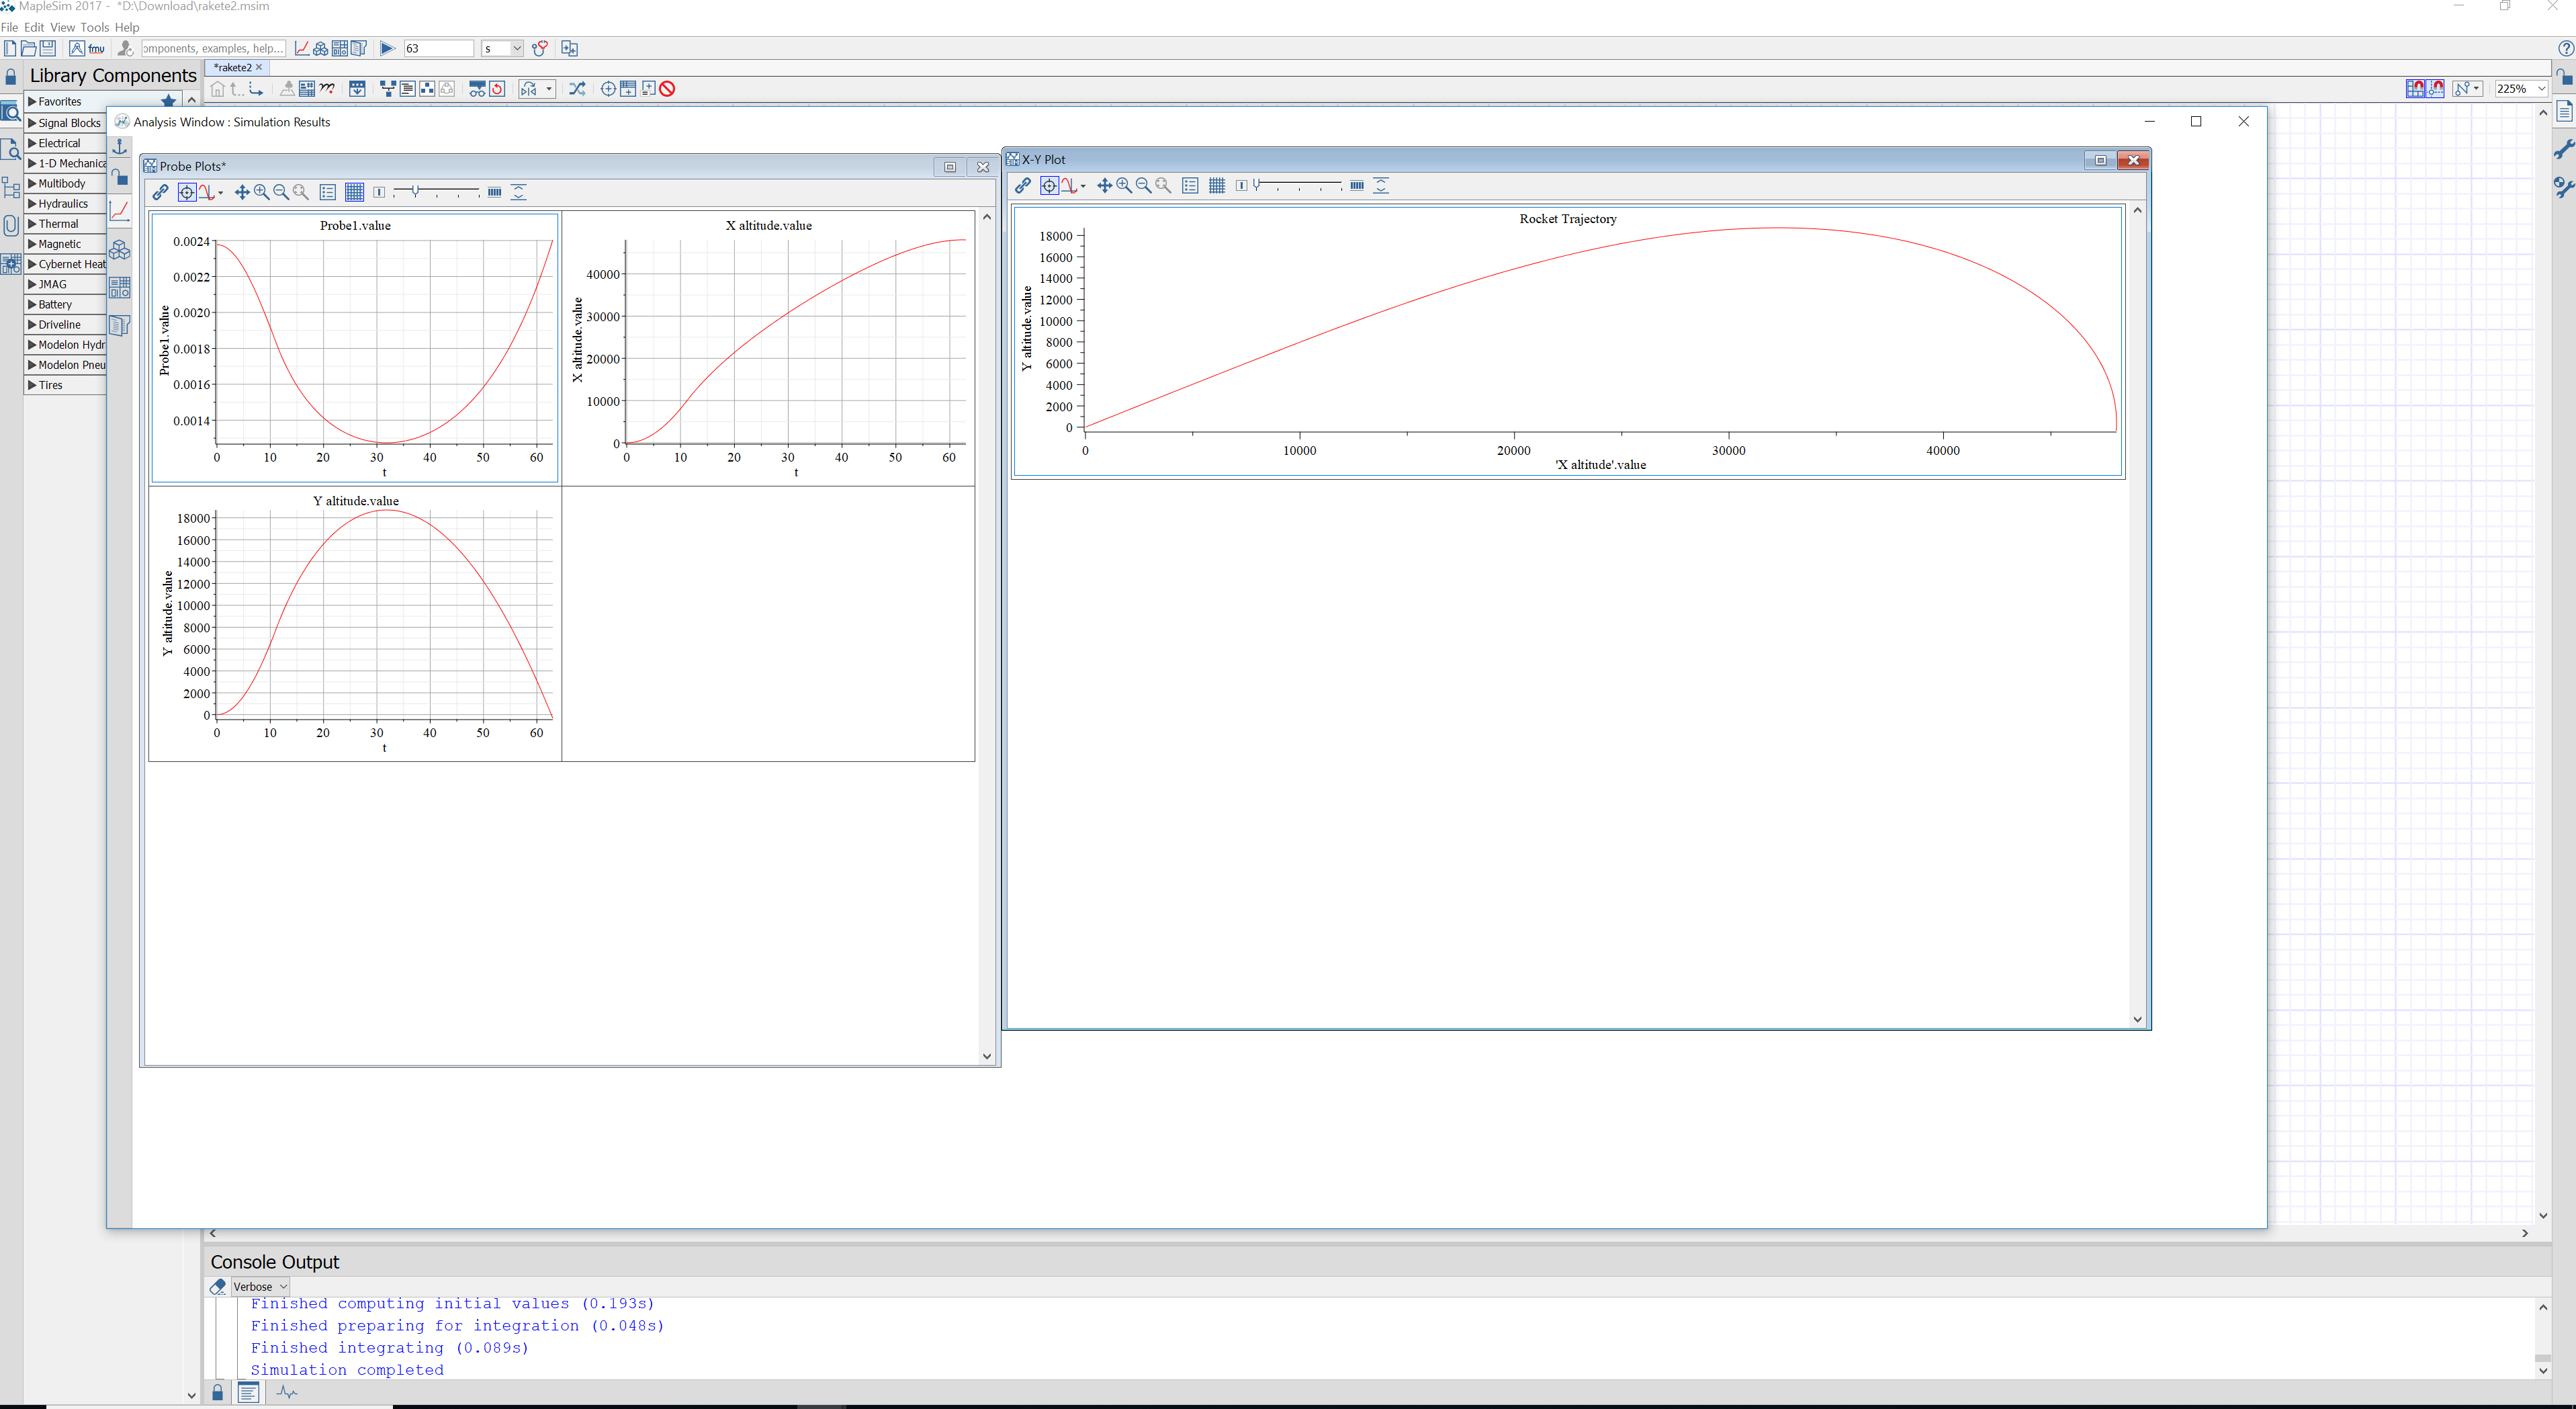Click the Probe Plots vertical scrollbar down arrow
2576x1409 pixels.
click(987, 1056)
